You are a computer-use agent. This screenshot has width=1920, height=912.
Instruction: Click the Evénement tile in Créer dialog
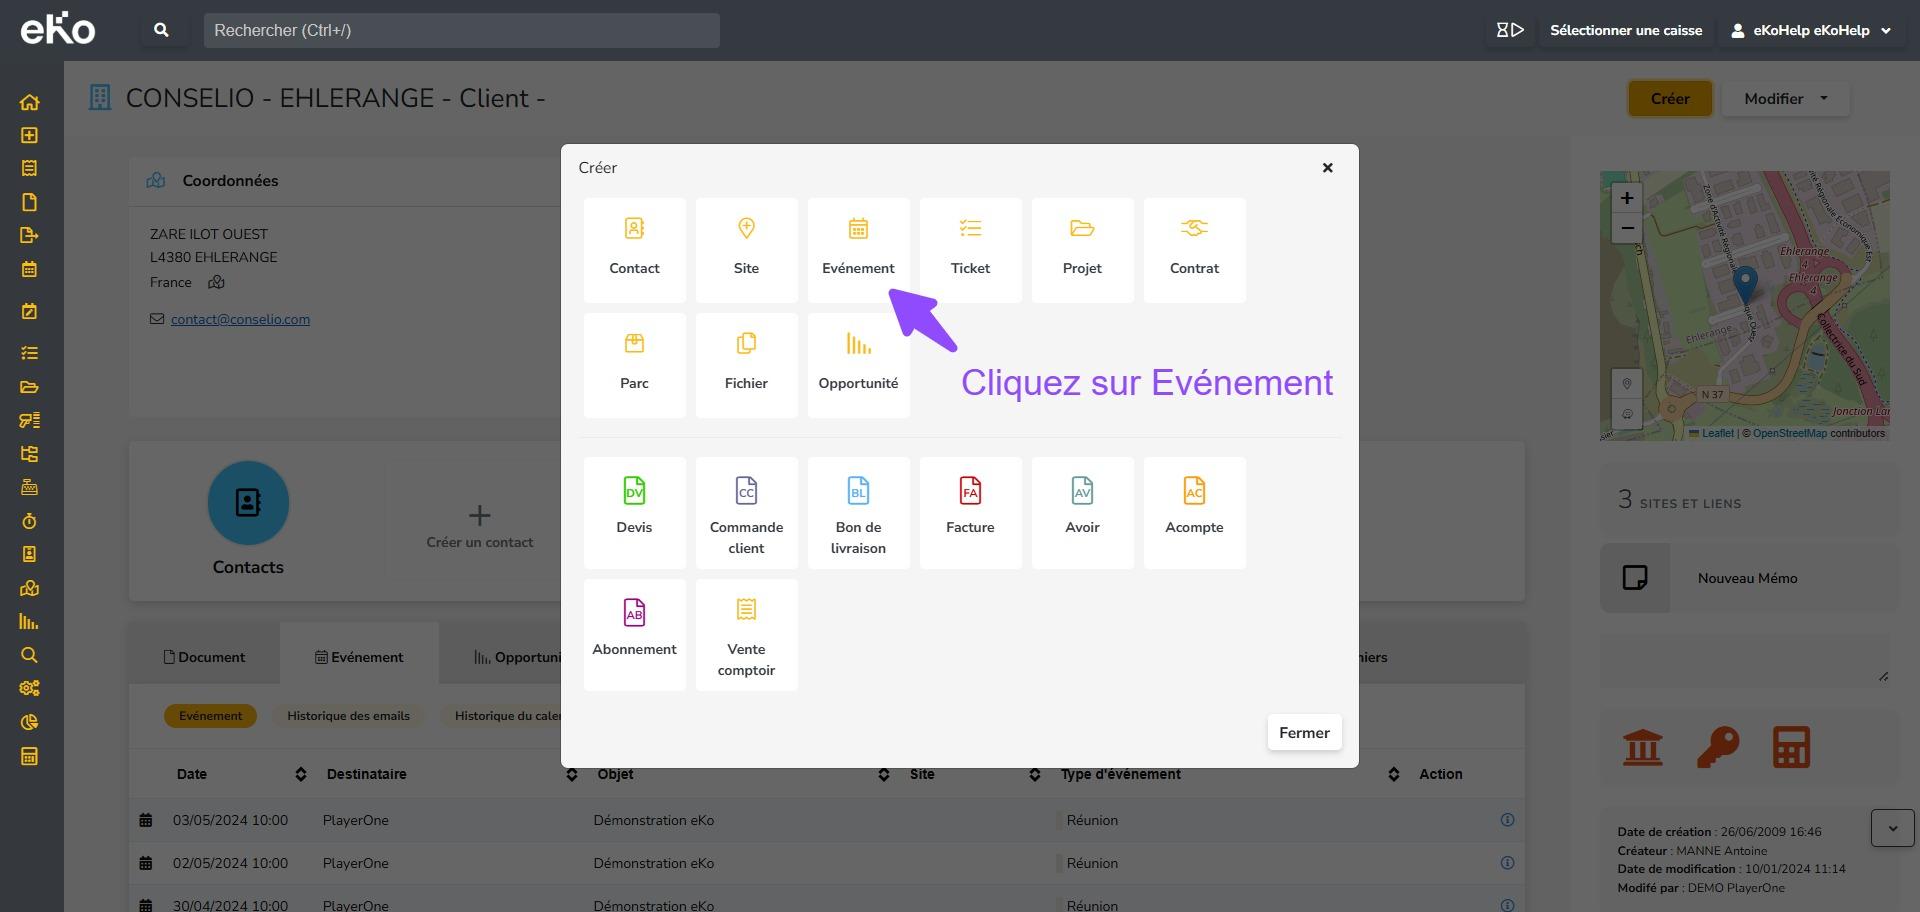click(858, 249)
